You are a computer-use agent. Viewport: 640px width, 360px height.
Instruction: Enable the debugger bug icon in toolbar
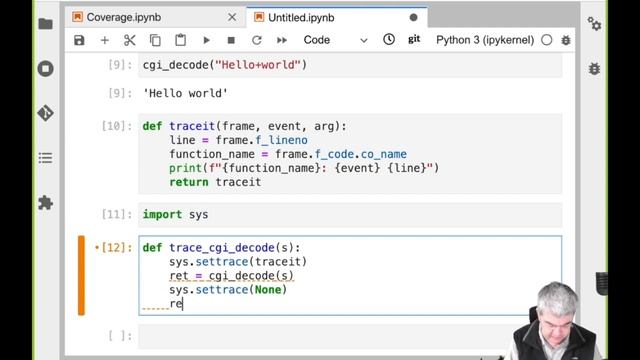pyautogui.click(x=566, y=40)
